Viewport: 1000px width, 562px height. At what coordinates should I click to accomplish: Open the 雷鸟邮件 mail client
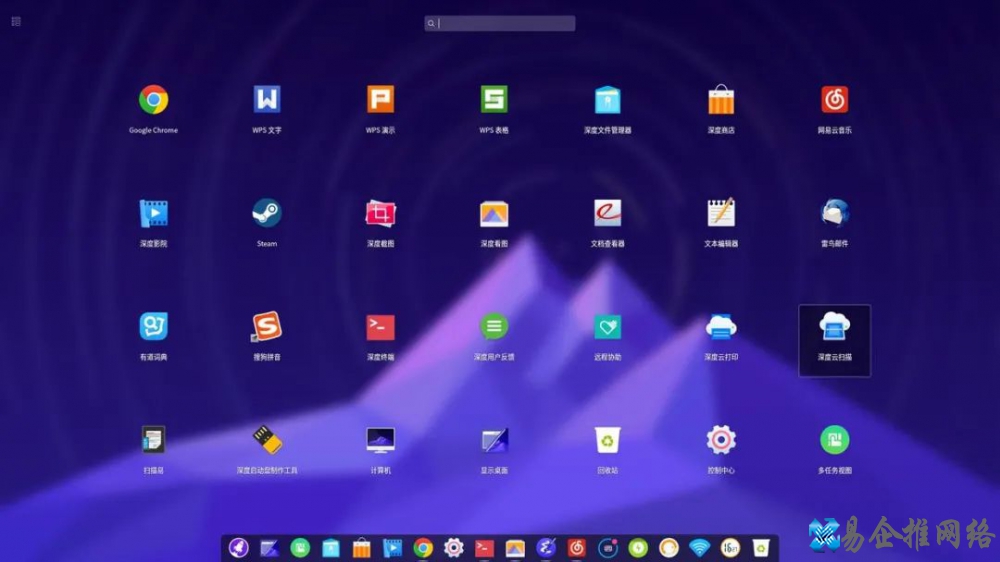click(x=834, y=213)
